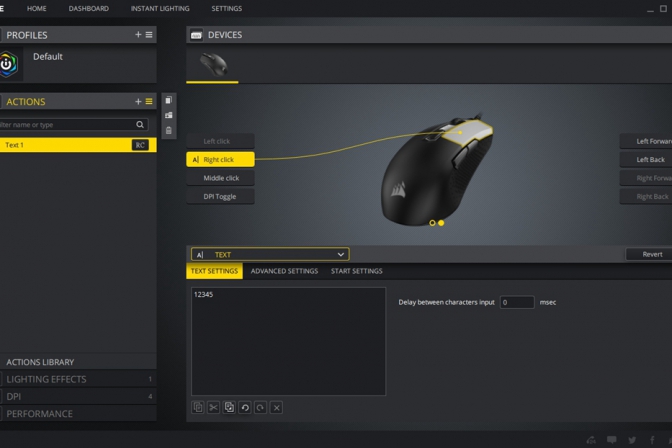Viewport: 672px width, 448px height.
Task: Select the Default profile
Action: pos(78,64)
